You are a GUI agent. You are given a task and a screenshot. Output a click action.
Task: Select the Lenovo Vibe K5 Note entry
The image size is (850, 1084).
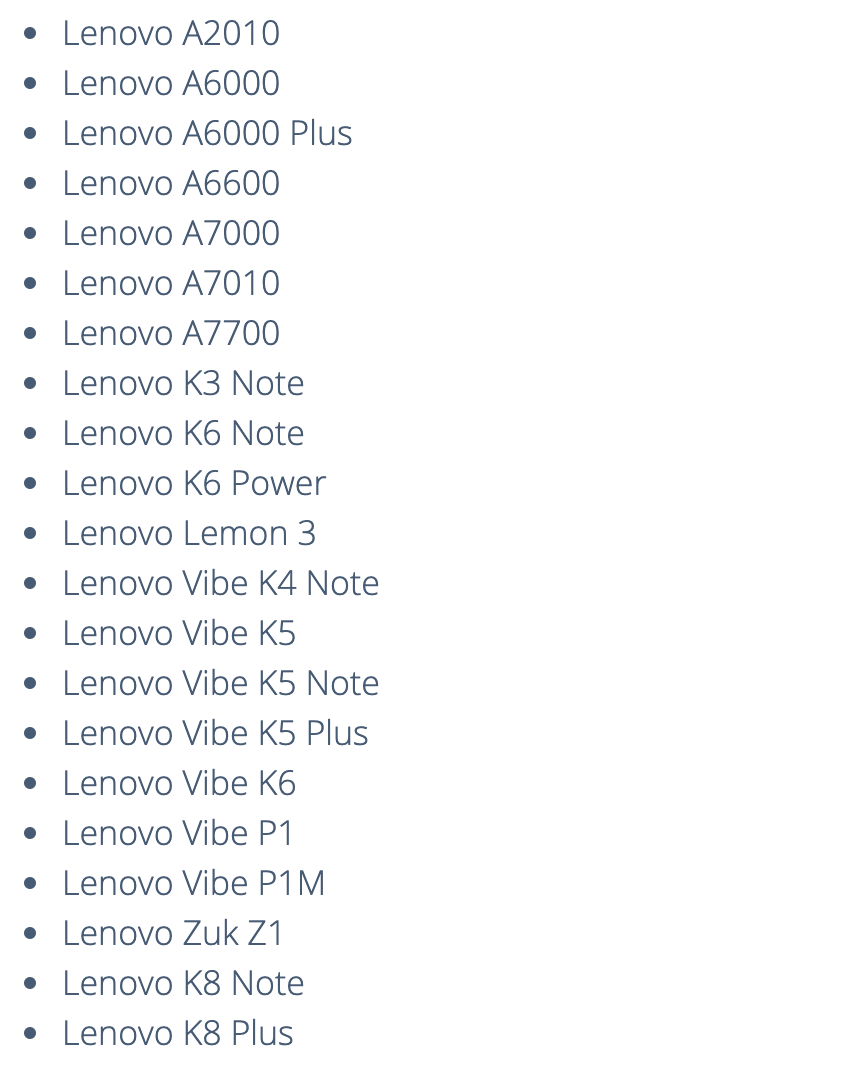(220, 683)
